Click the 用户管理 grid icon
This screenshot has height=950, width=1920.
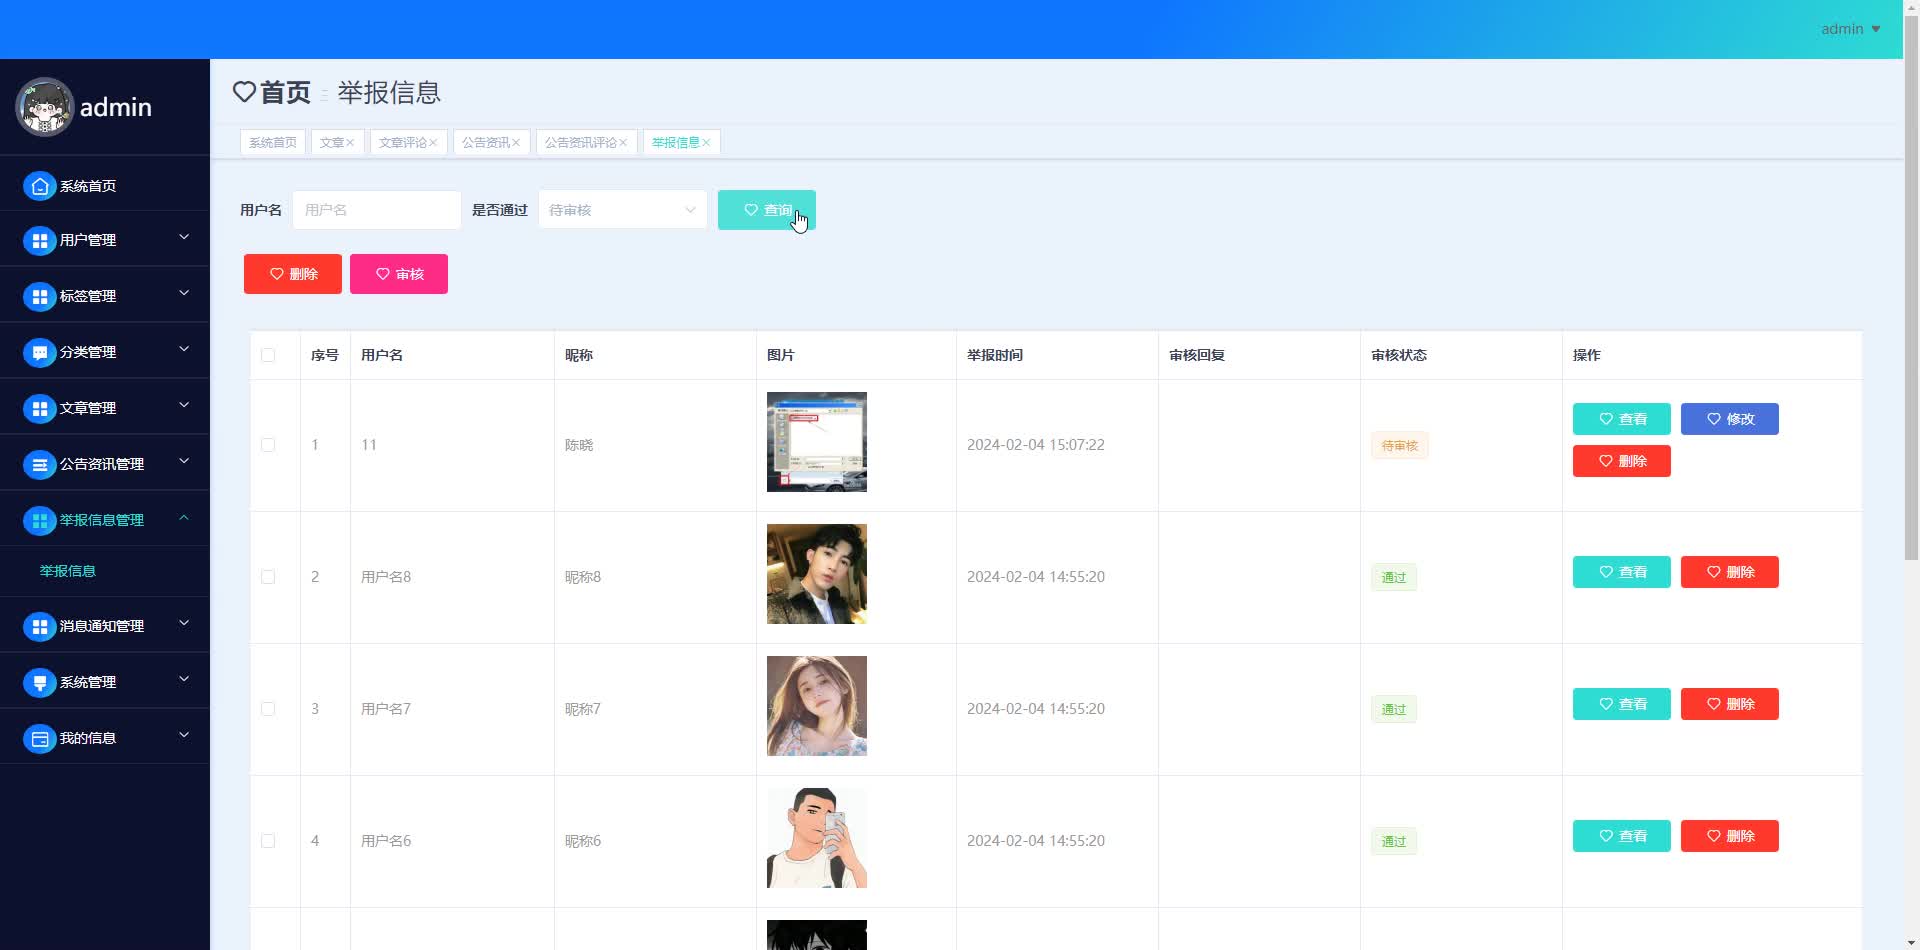tap(39, 240)
